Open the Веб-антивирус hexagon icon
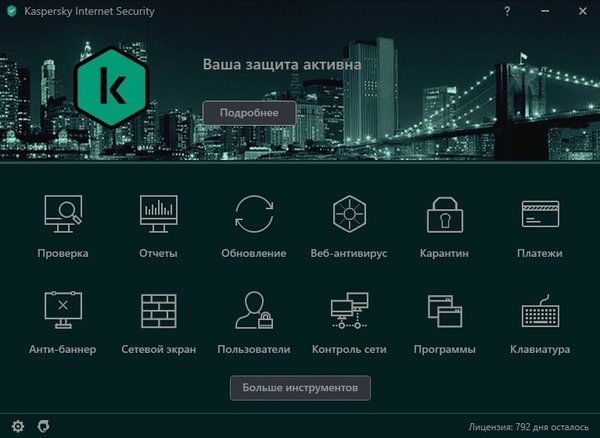 (349, 214)
